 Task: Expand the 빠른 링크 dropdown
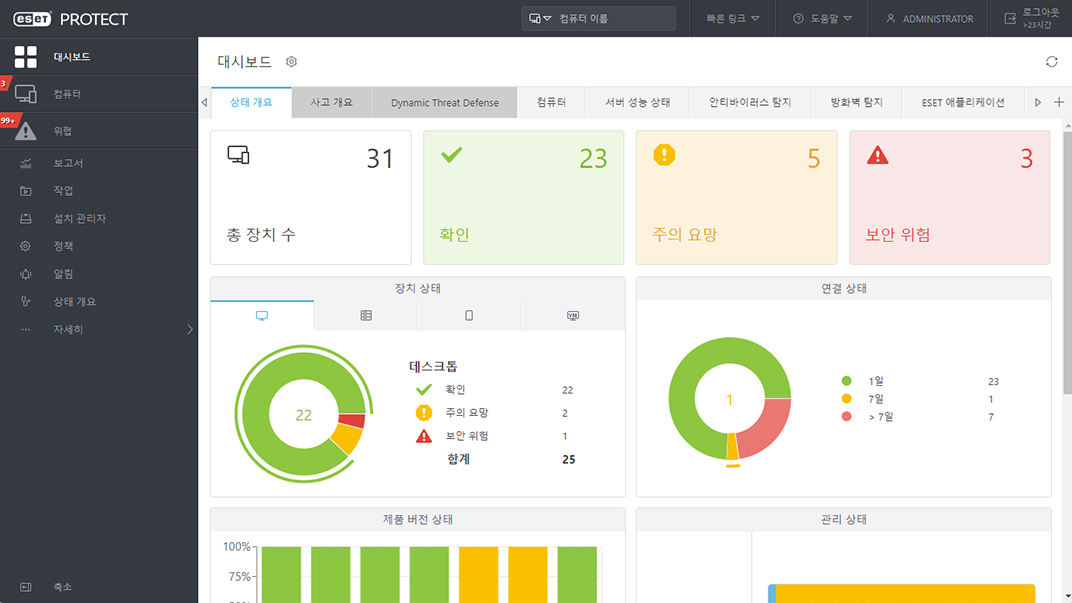point(733,19)
